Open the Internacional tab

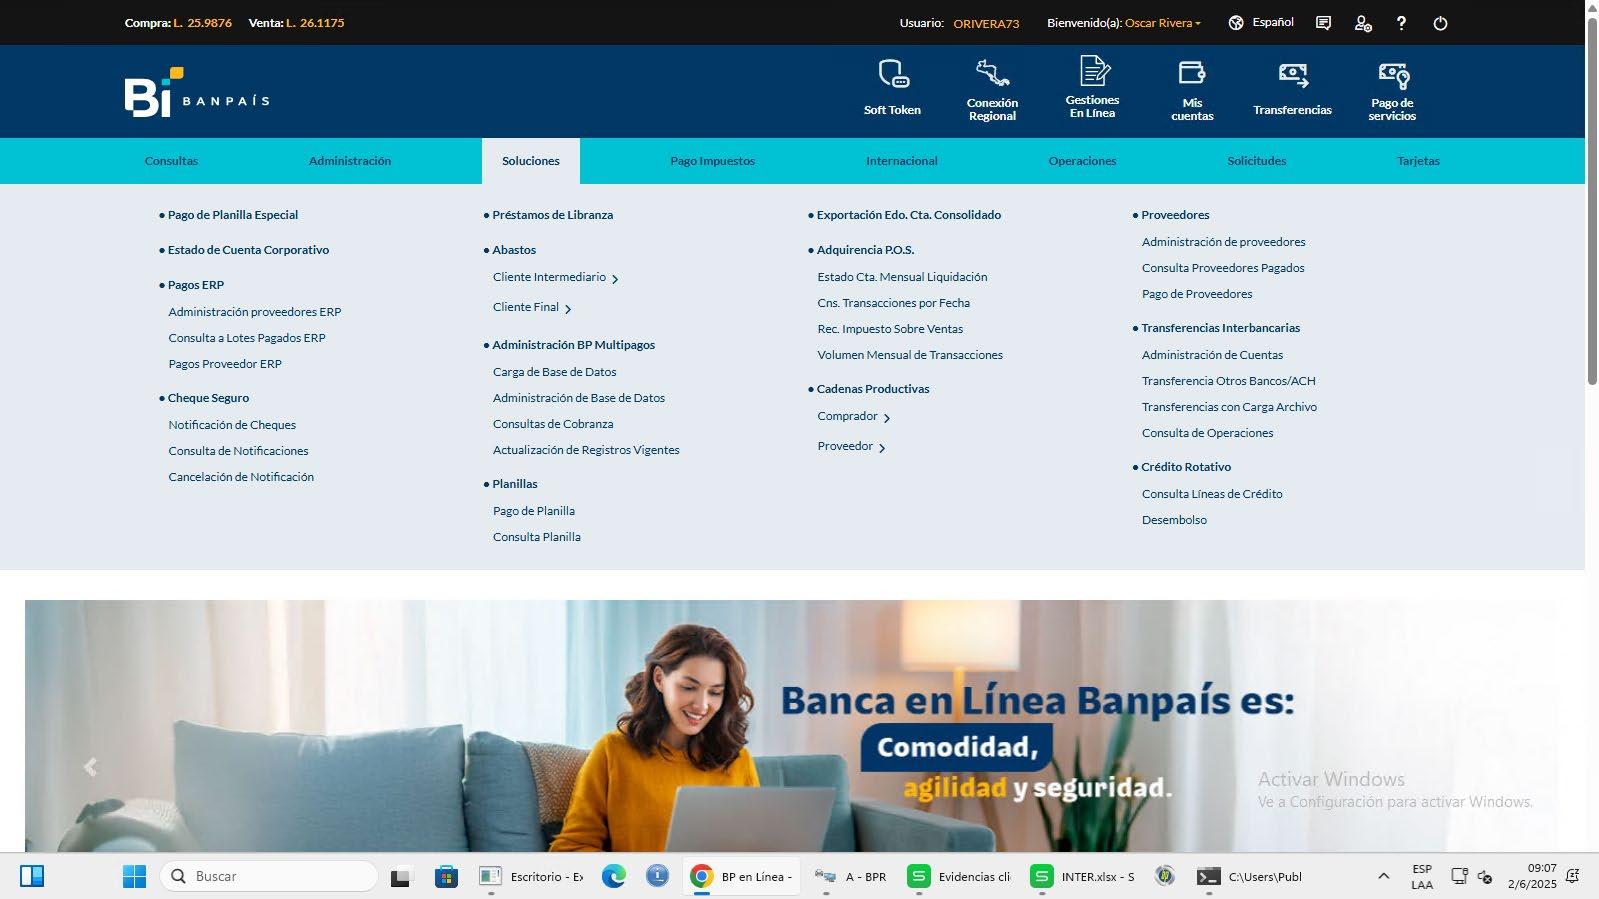tap(902, 161)
